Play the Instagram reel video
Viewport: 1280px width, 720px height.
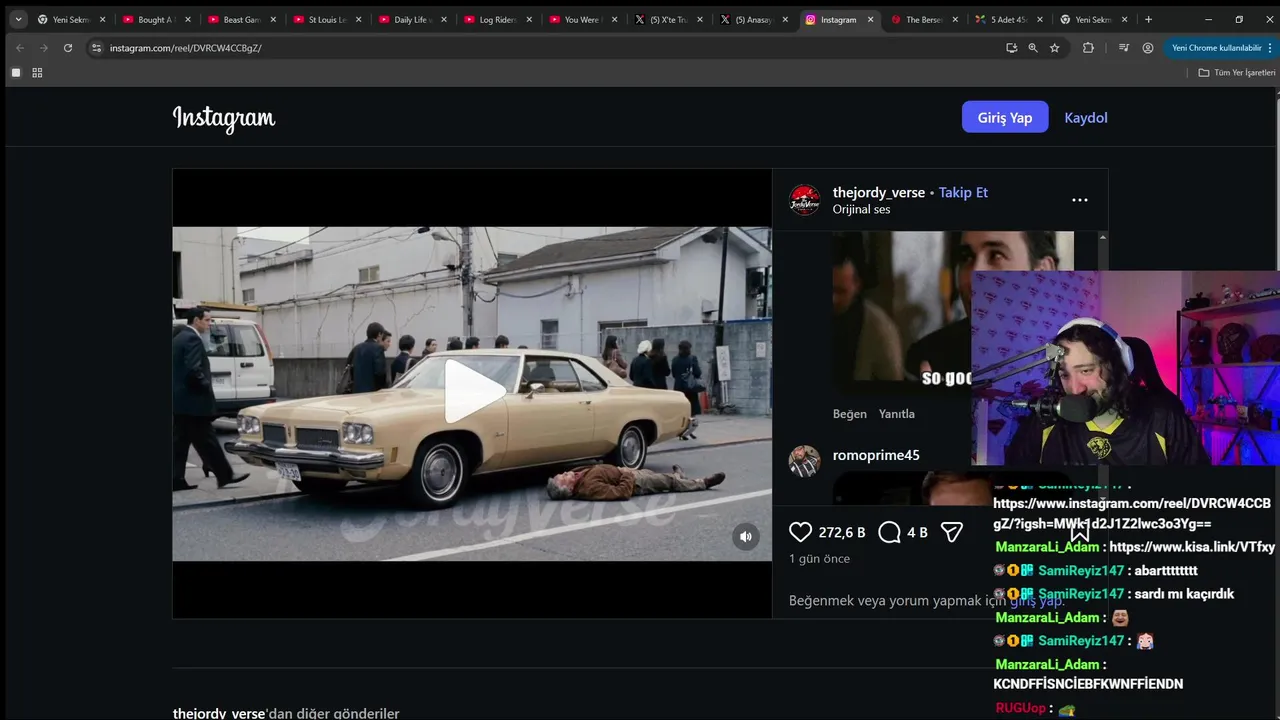[474, 392]
